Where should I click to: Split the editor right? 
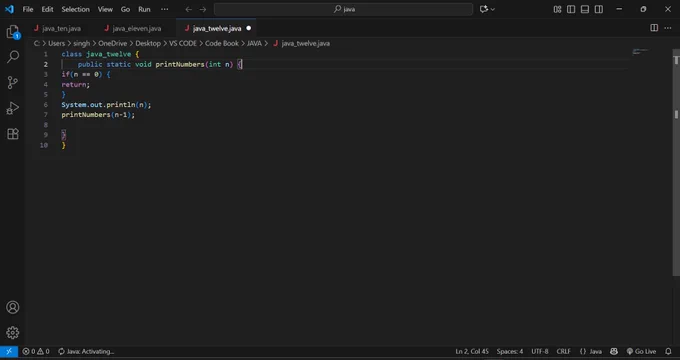(x=654, y=28)
